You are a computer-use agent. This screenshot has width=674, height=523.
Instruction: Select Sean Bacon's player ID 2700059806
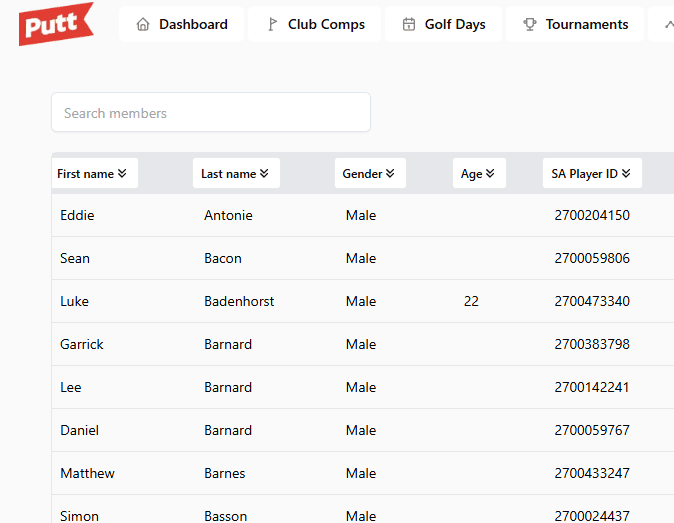pyautogui.click(x=592, y=258)
